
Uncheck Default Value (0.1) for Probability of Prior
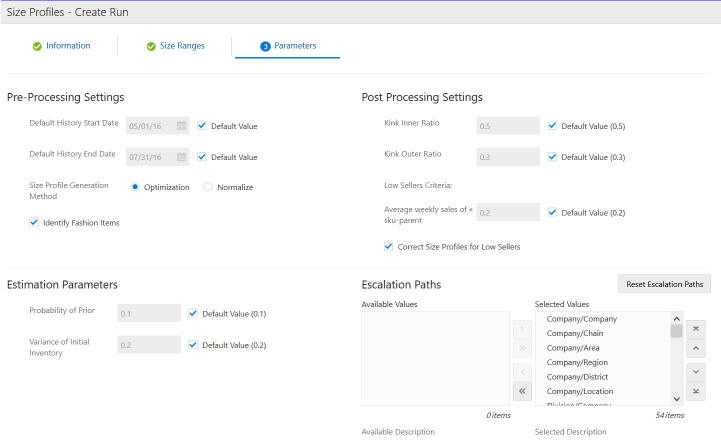[193, 314]
